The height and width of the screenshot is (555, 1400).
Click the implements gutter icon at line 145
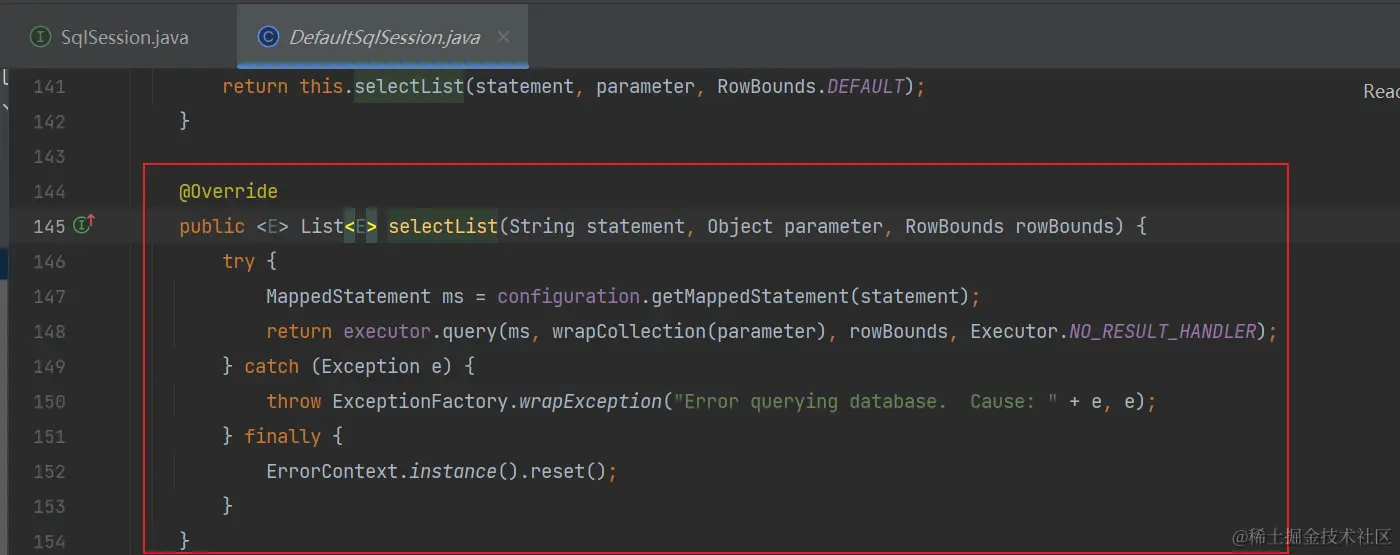coord(85,225)
